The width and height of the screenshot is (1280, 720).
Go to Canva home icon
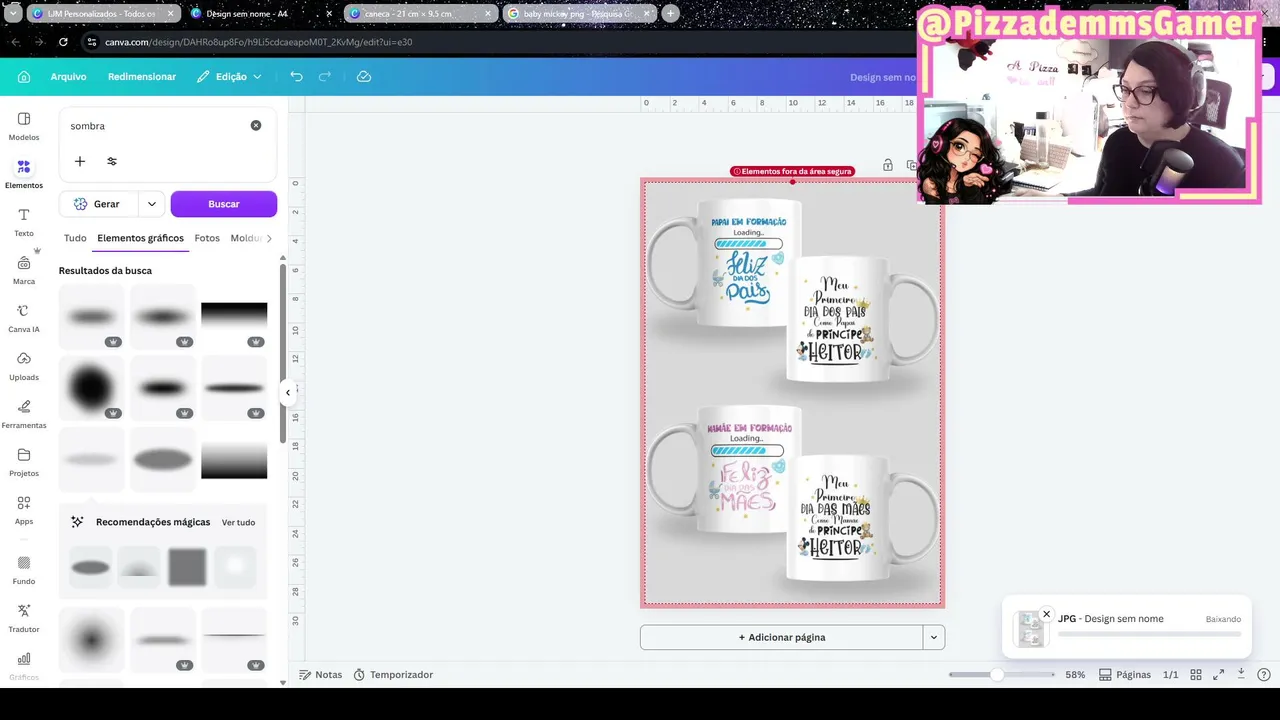(x=24, y=77)
